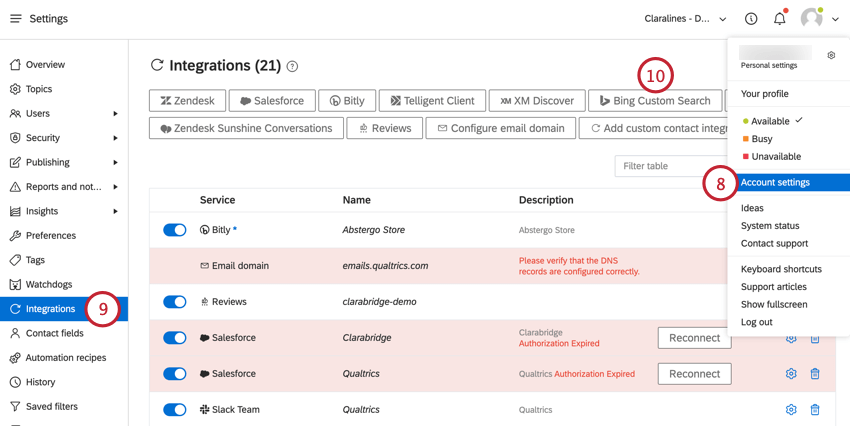Open Tags in the sidebar
The width and height of the screenshot is (850, 426).
35,260
